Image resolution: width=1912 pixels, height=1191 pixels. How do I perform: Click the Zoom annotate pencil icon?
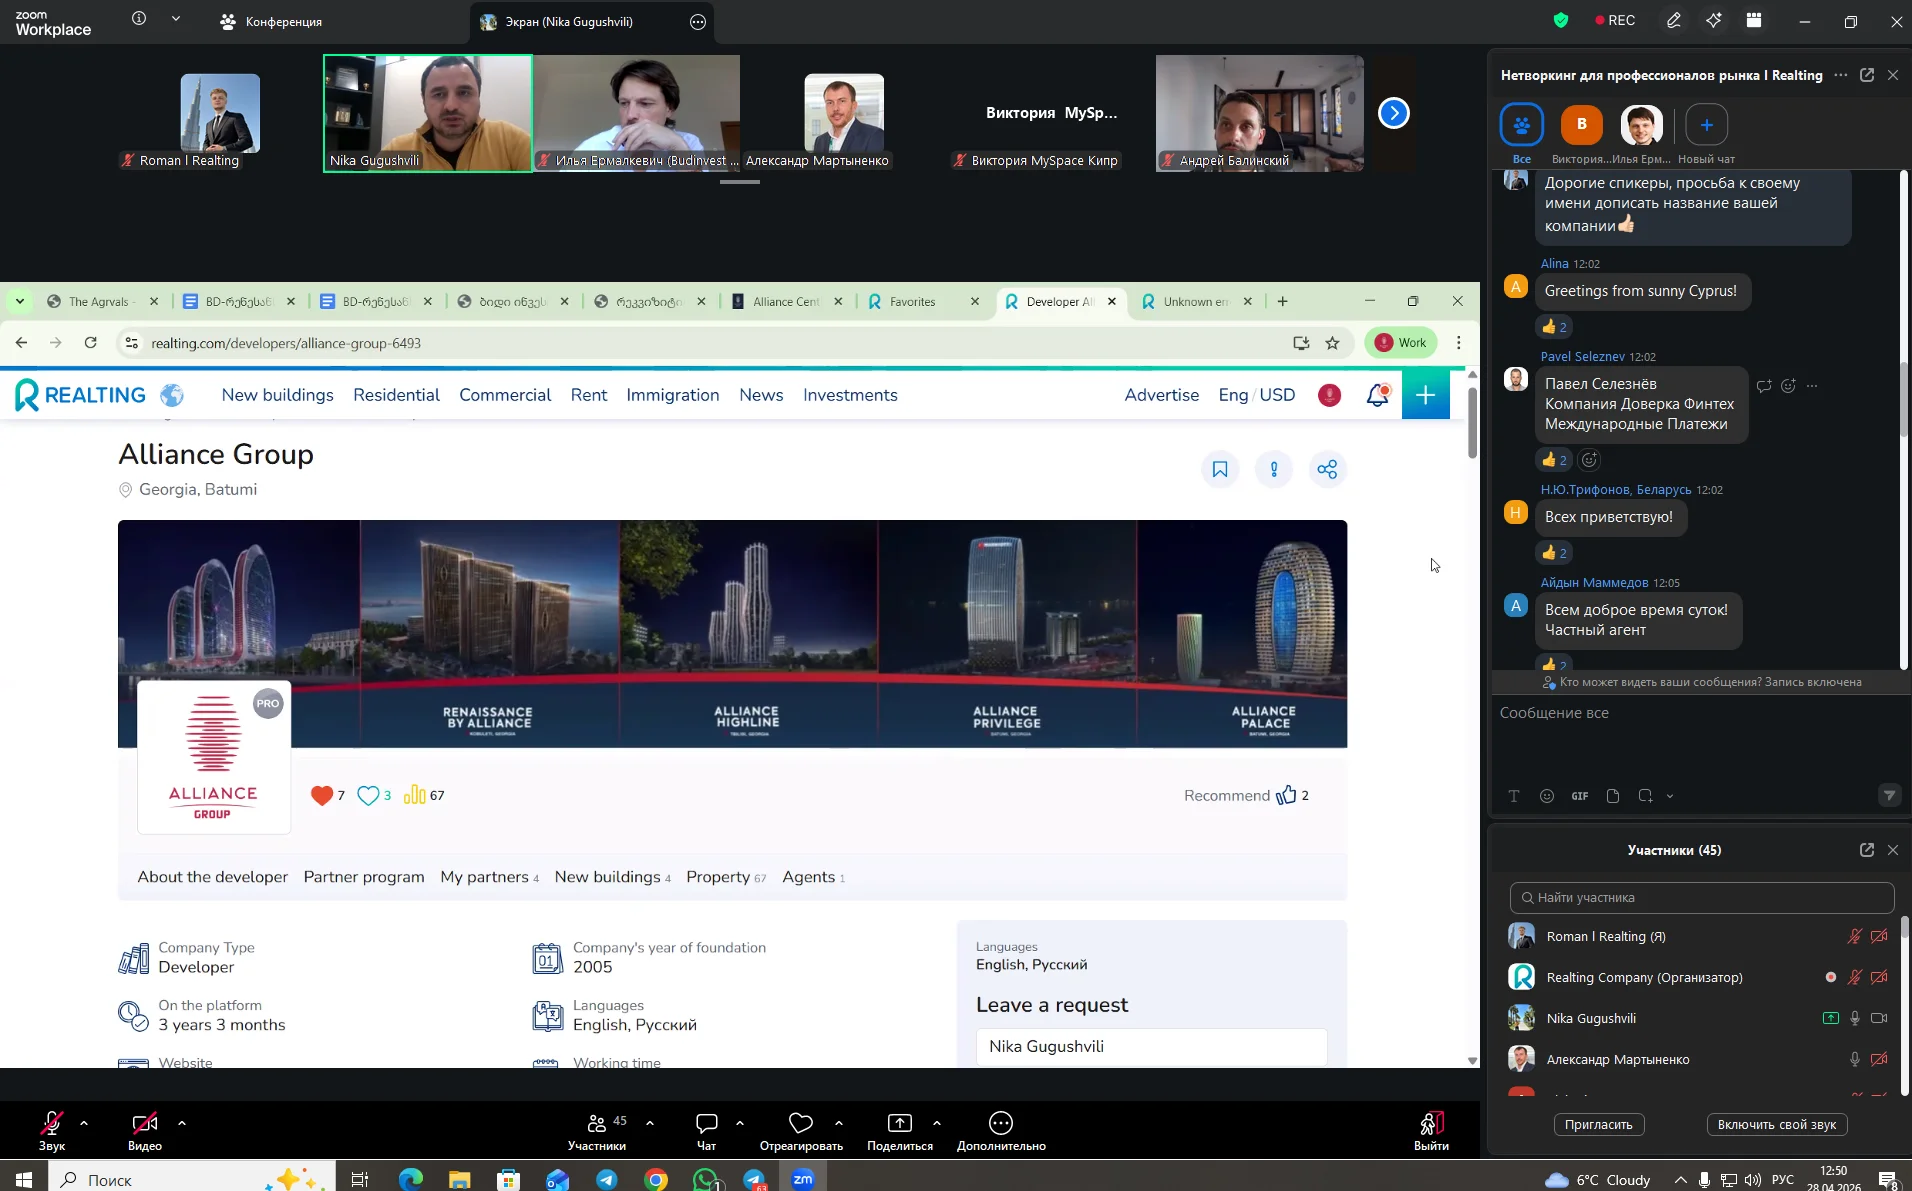tap(1674, 21)
